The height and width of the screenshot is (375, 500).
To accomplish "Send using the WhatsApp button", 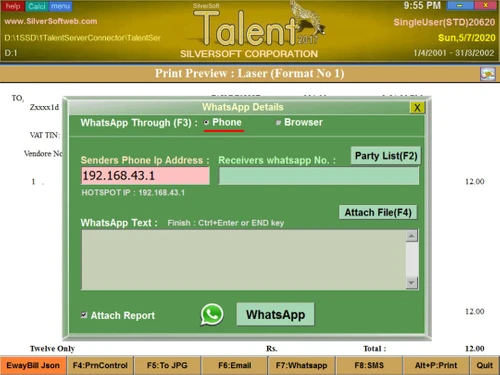I will tap(275, 314).
